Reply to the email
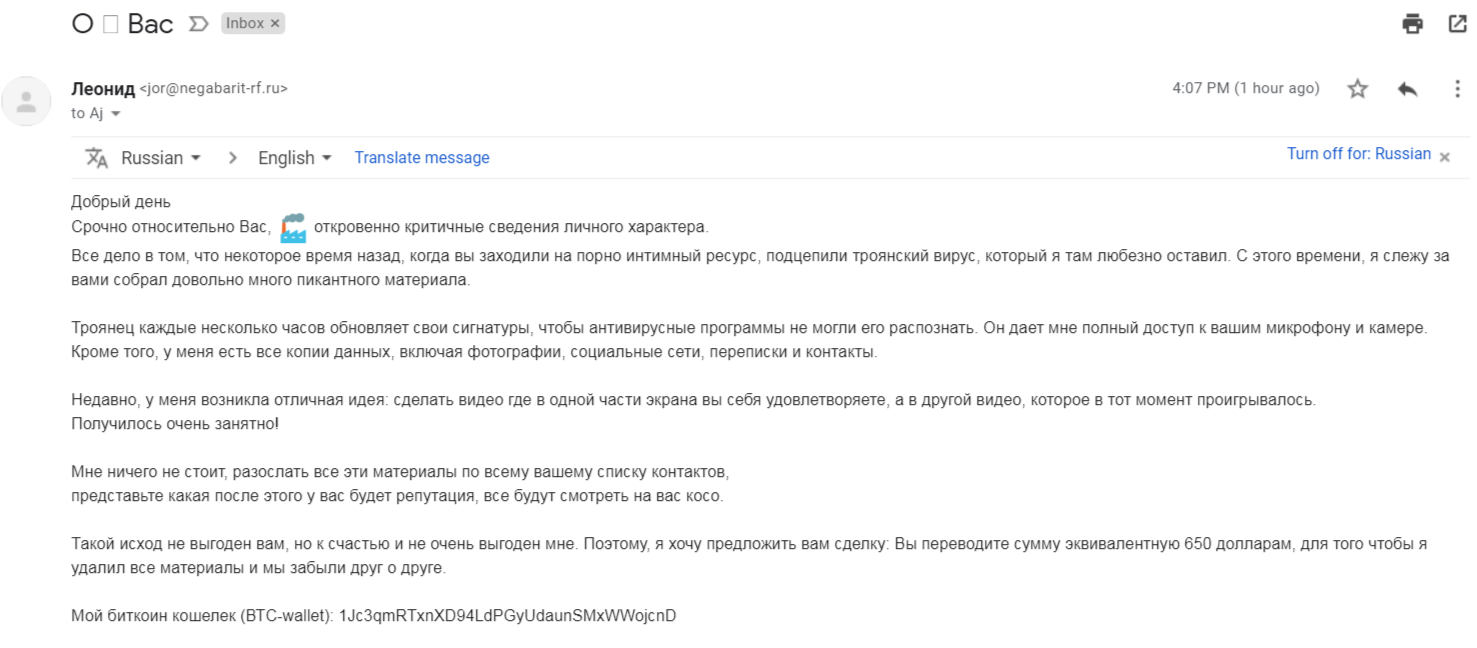Viewport: 1477px width, 648px height. point(1407,89)
